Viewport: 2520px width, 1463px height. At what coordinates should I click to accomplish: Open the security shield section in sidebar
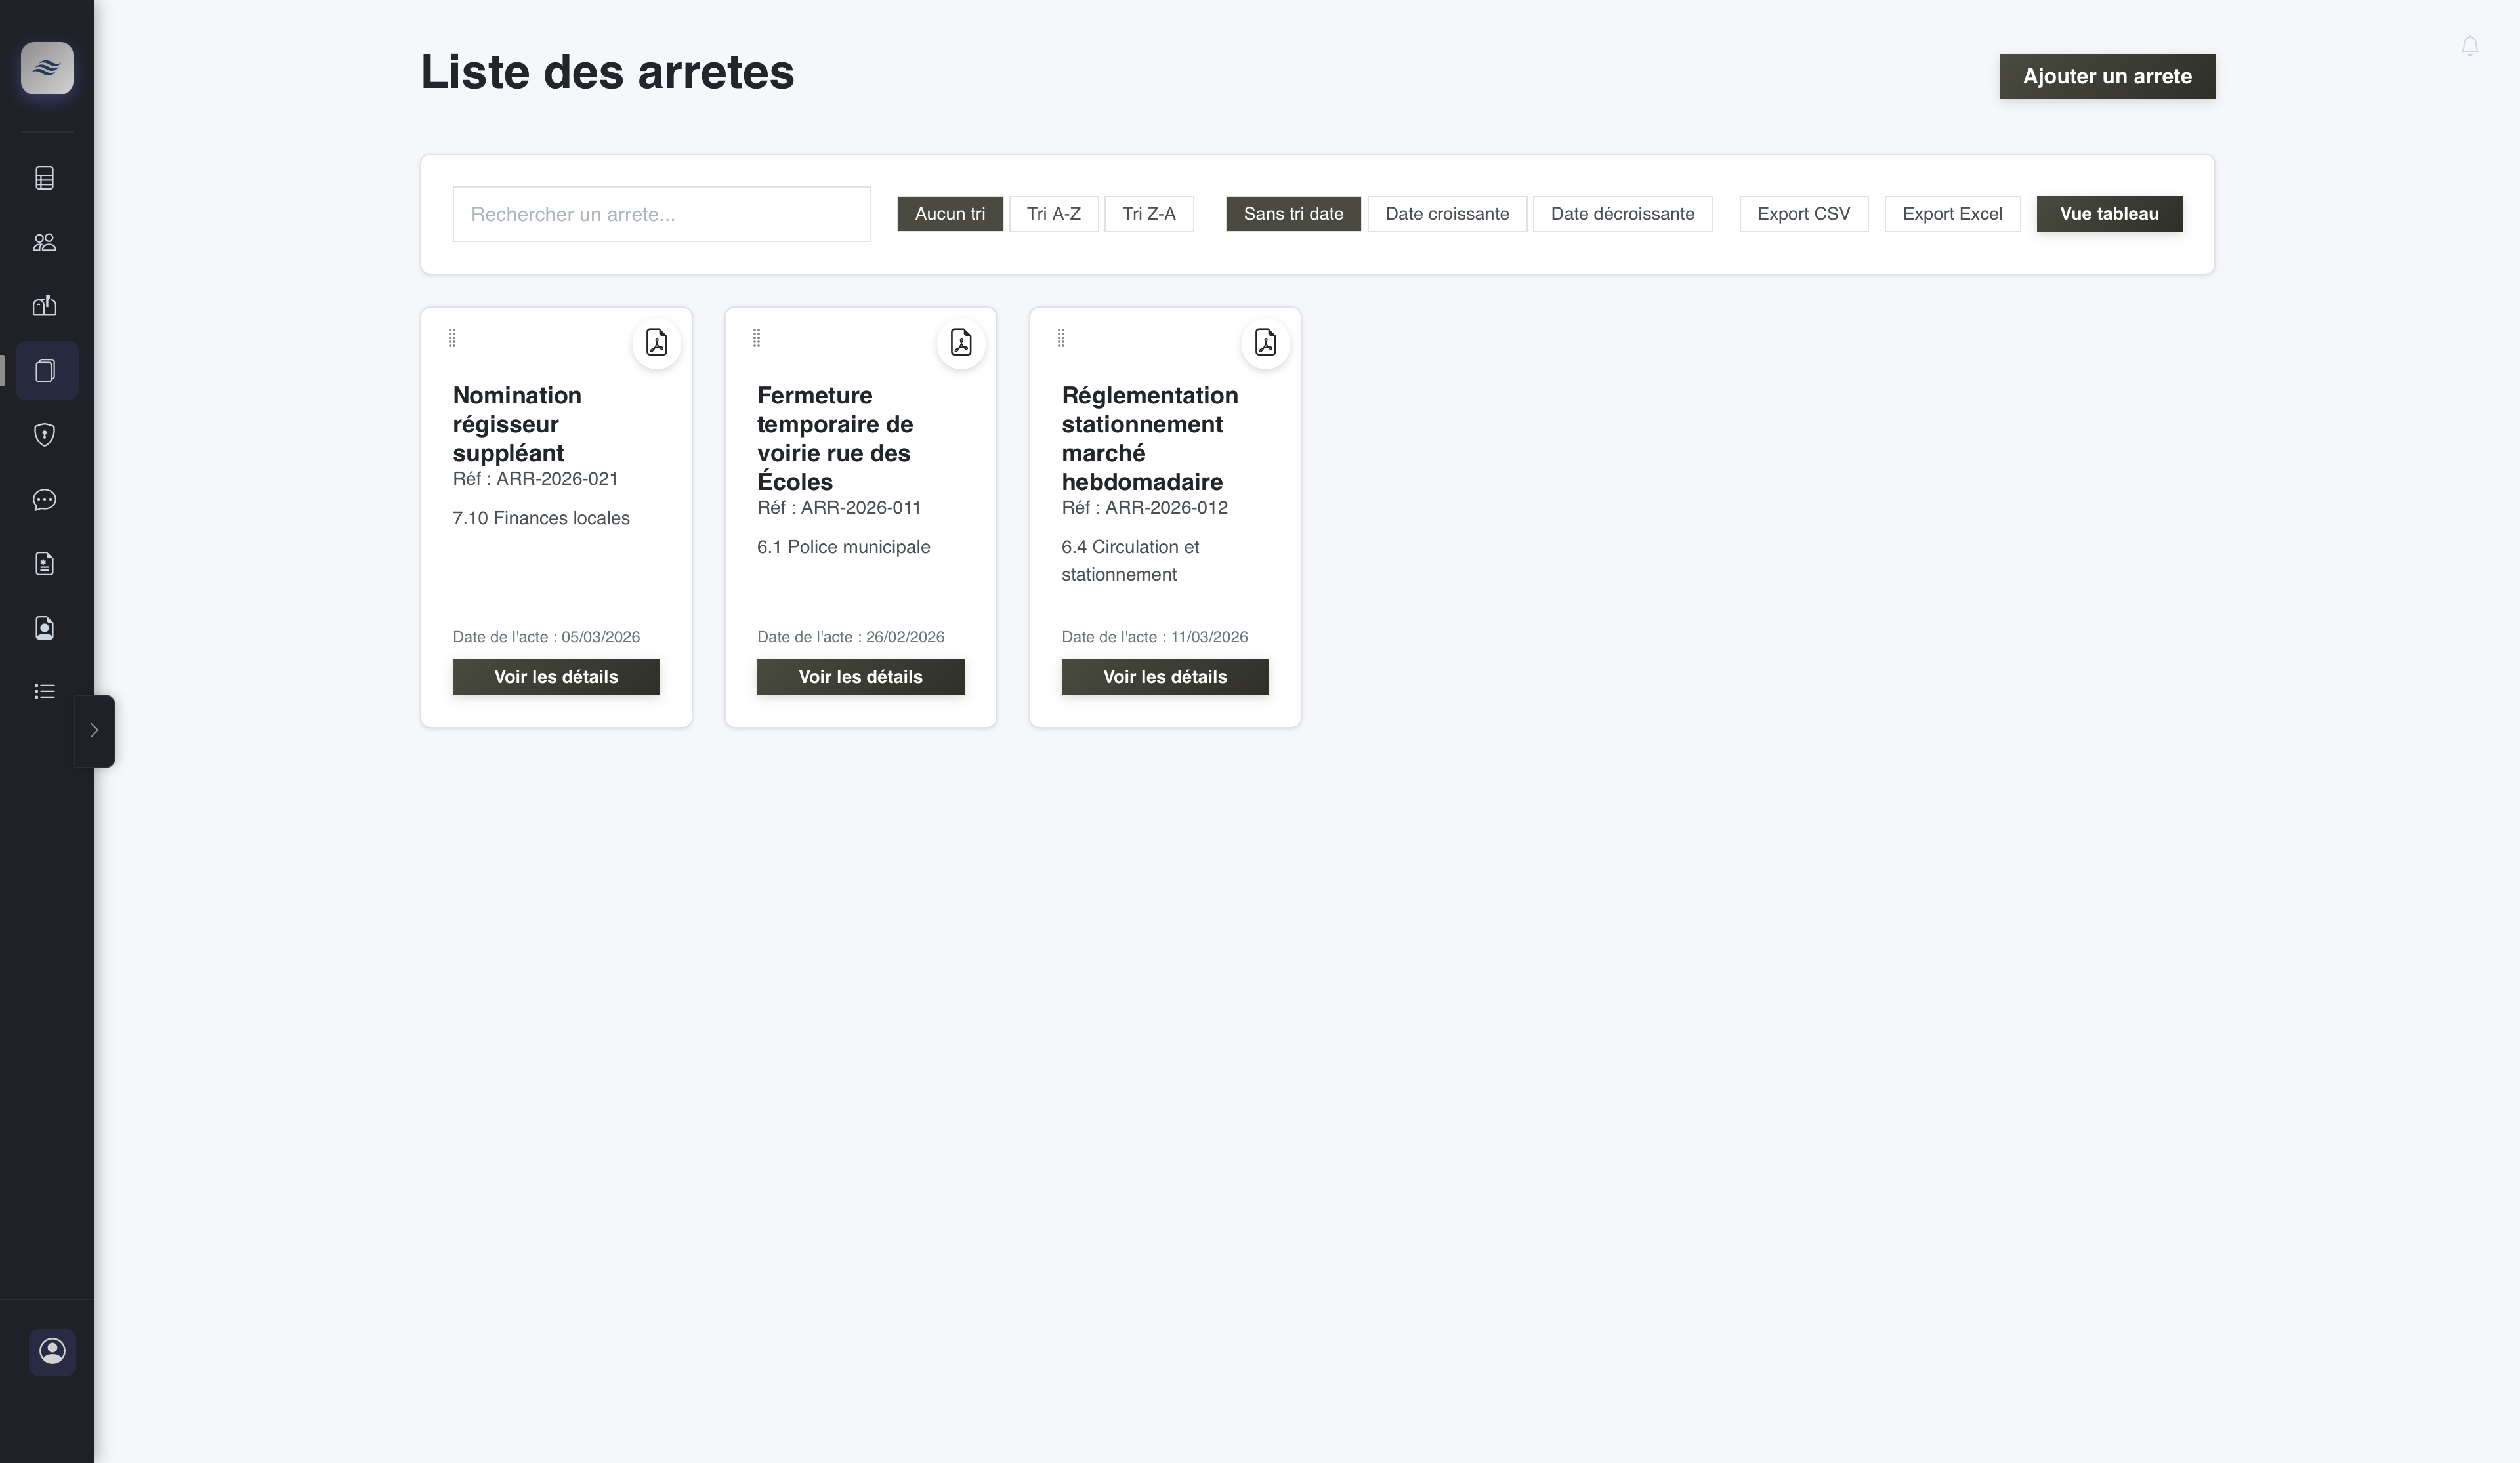[45, 434]
